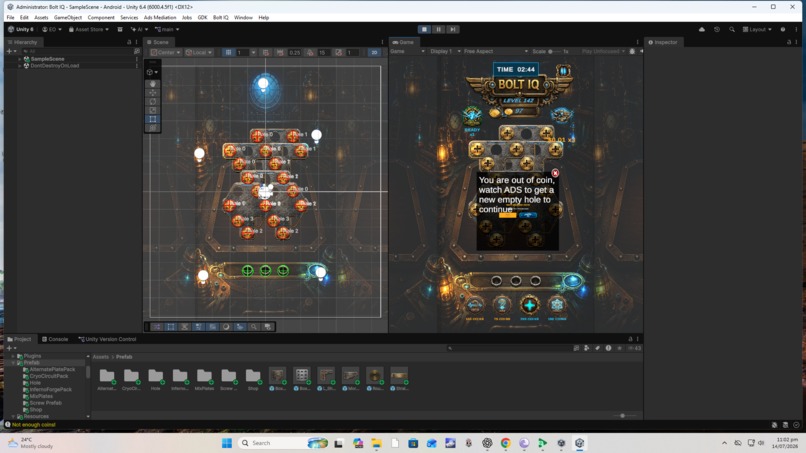Select the Rect tool in Scene view
The width and height of the screenshot is (806, 453).
coord(153,119)
